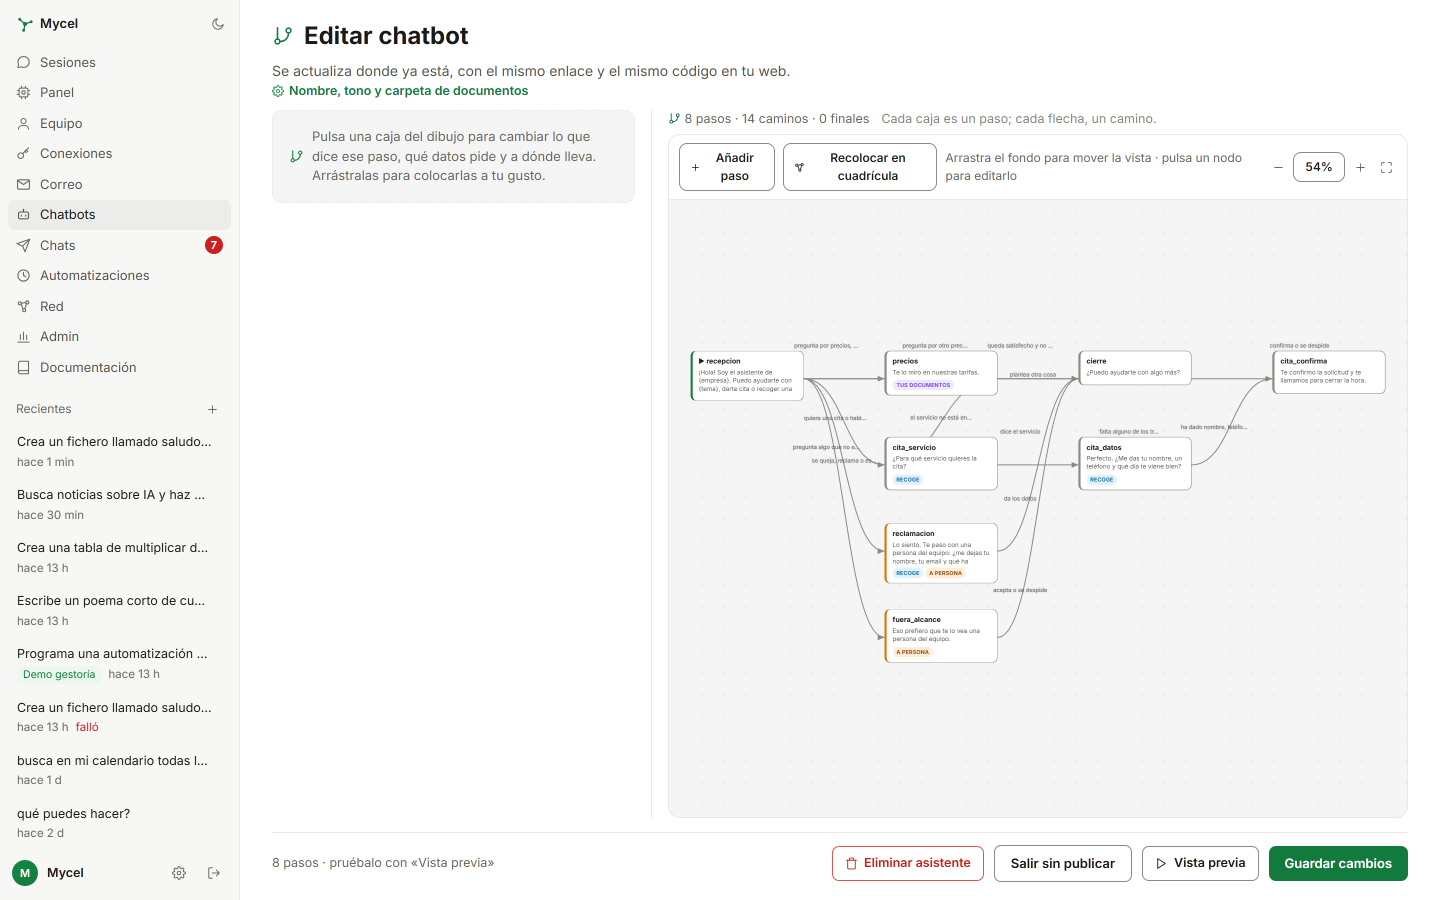Click the logout icon at sidebar bottom
The image size is (1440, 900).
coord(214,873)
